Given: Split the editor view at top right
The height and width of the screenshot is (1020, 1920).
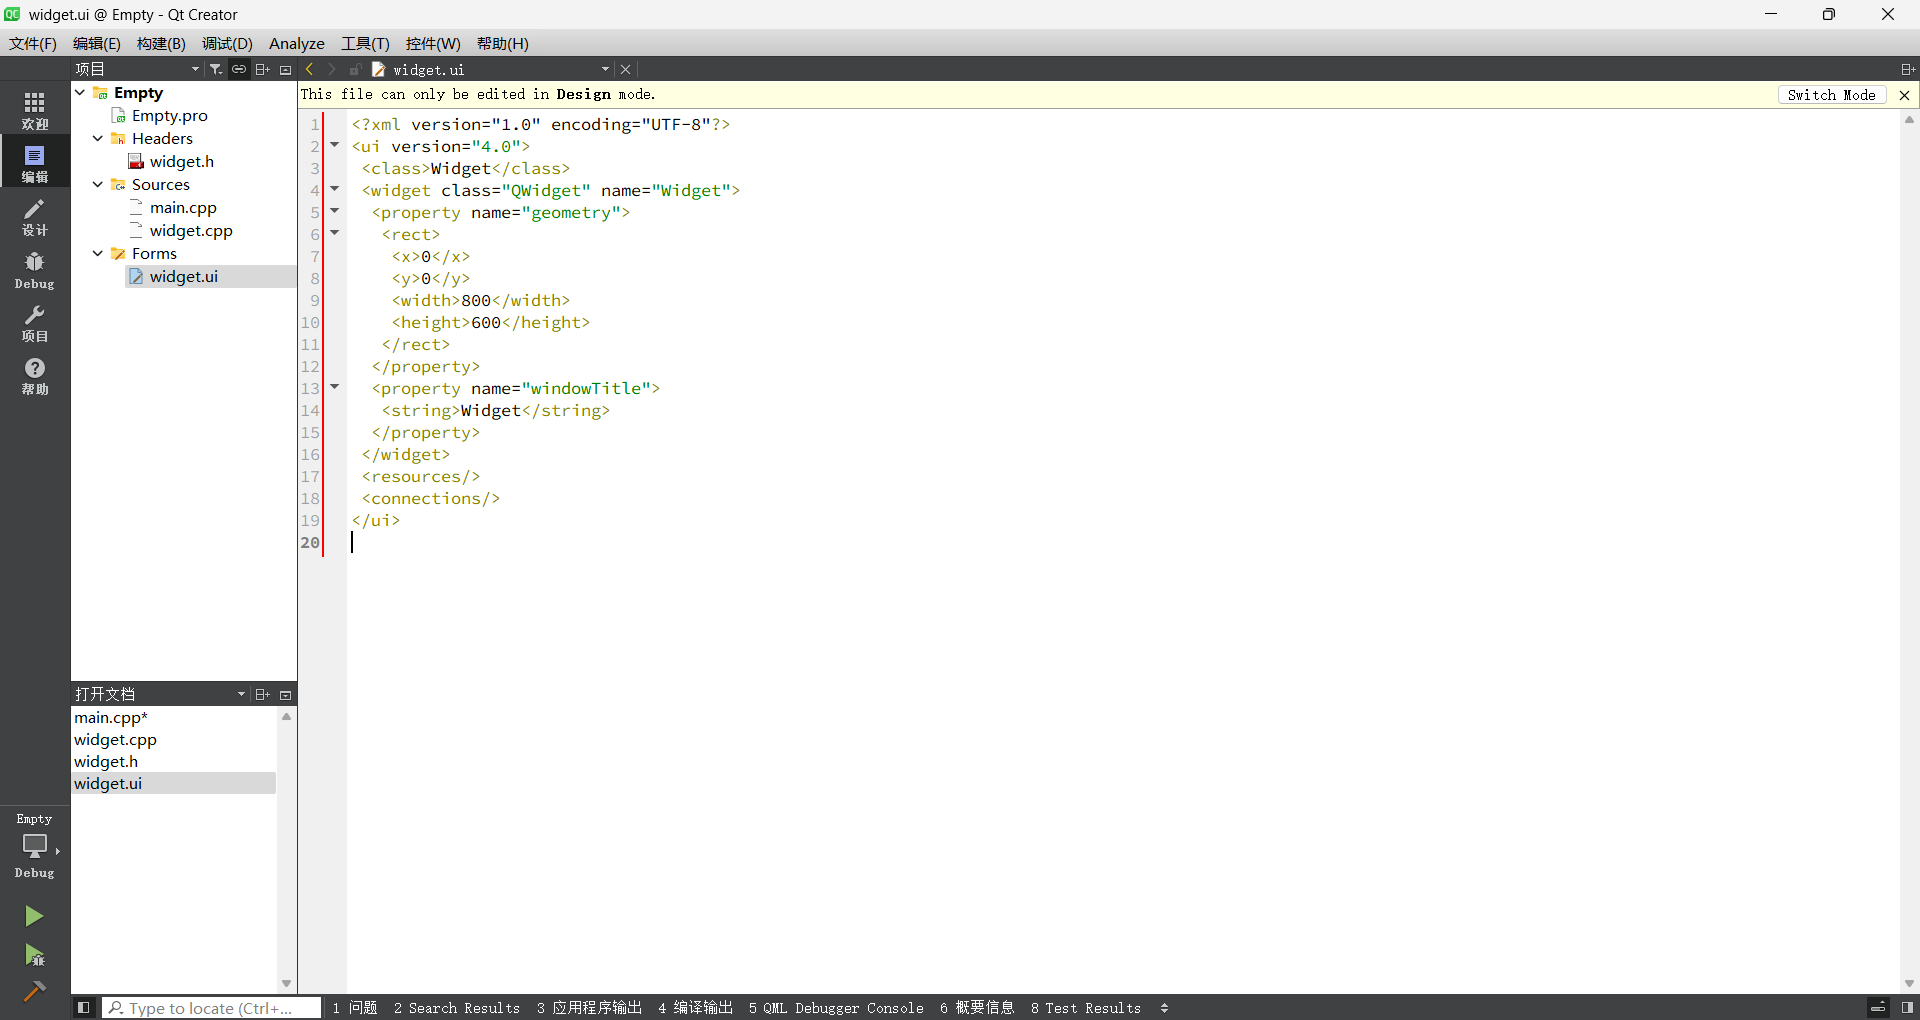Looking at the screenshot, I should pyautogui.click(x=1907, y=69).
